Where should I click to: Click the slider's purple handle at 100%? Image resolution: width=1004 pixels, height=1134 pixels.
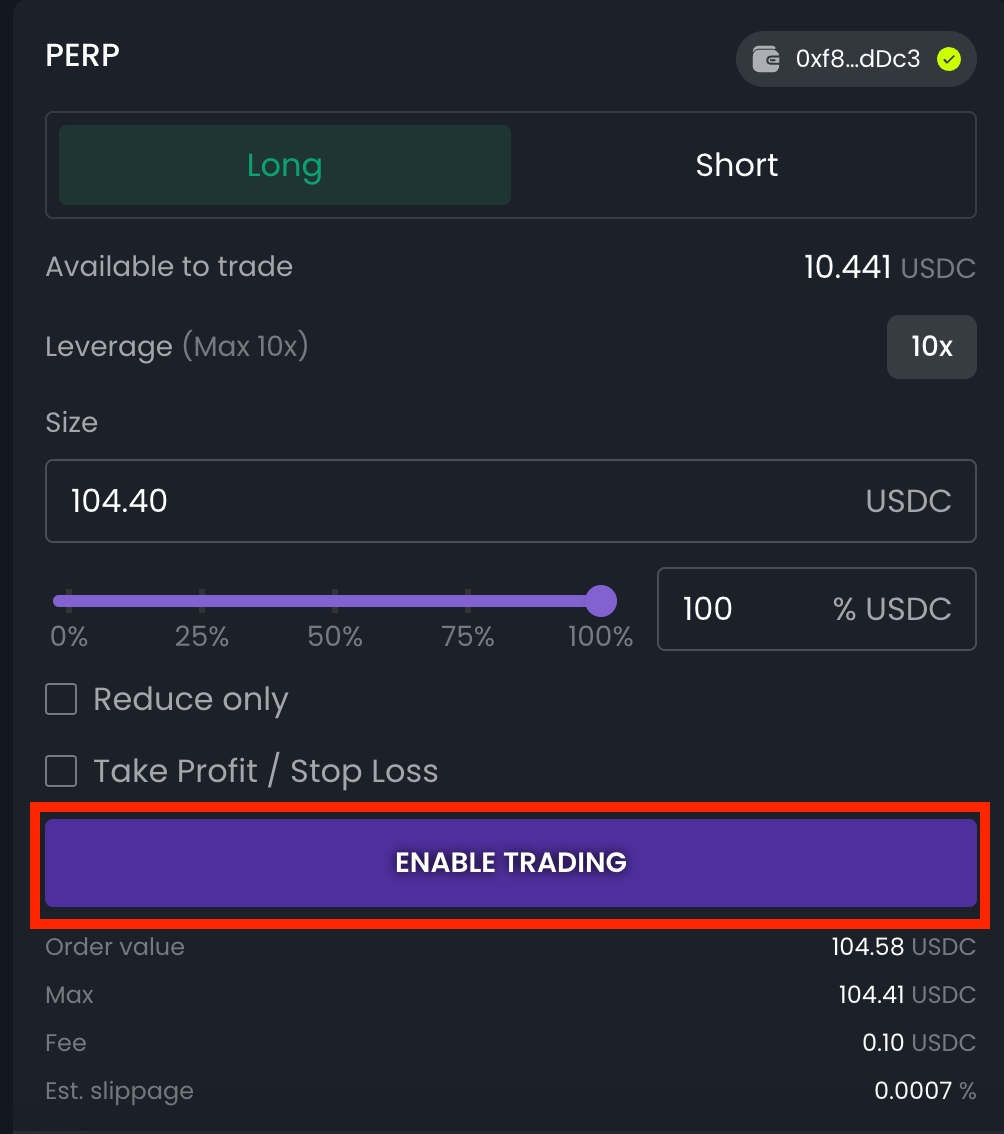600,601
